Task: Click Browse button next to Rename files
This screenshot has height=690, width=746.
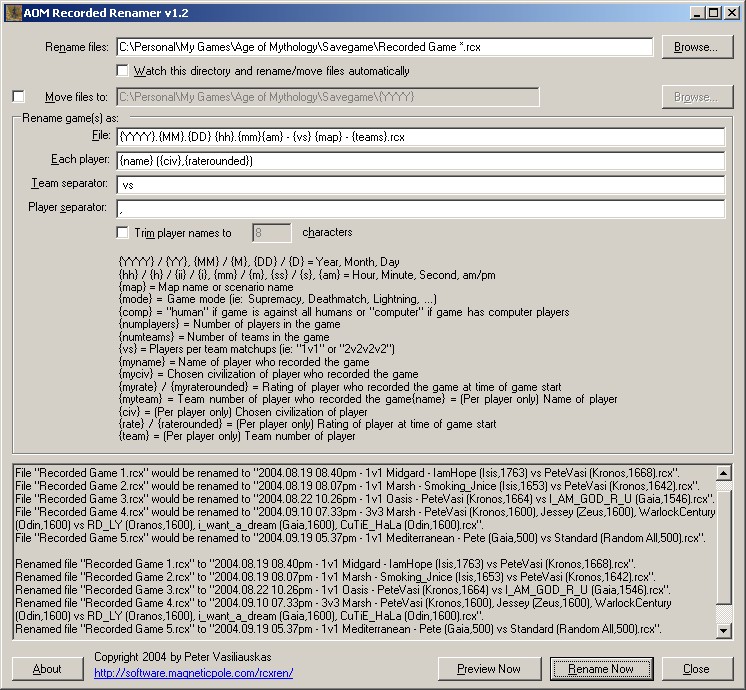Action: pos(697,47)
